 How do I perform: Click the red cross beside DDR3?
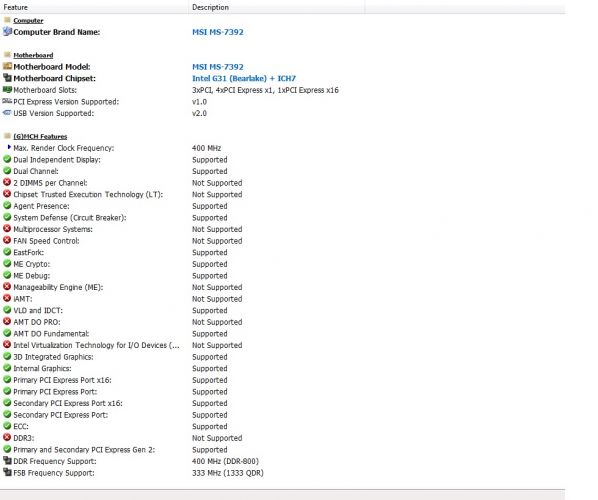(x=7, y=437)
